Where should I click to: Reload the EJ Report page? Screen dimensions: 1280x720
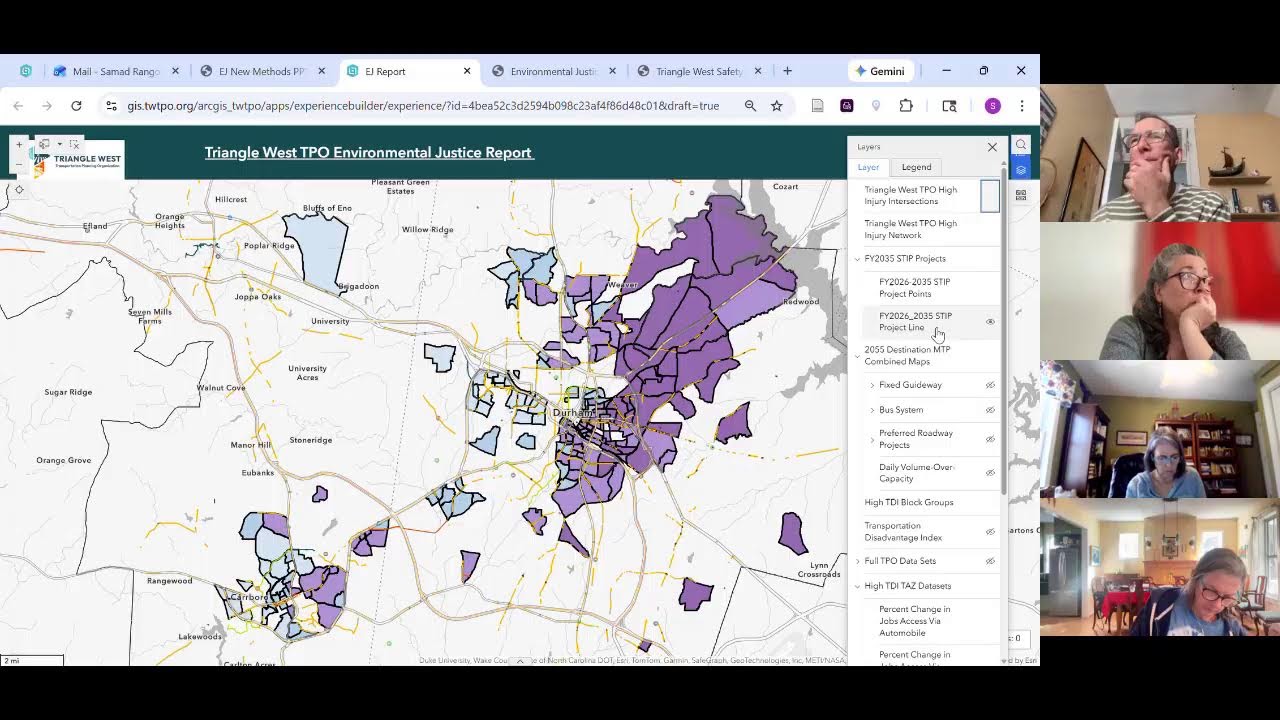[76, 106]
